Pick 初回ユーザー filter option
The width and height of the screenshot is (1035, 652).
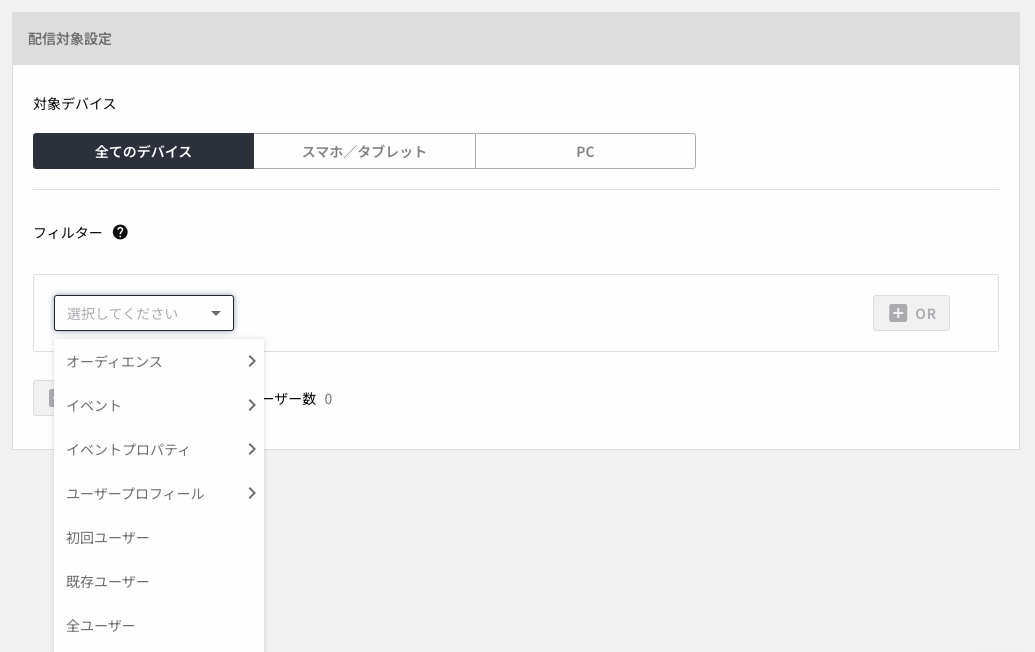pyautogui.click(x=158, y=538)
